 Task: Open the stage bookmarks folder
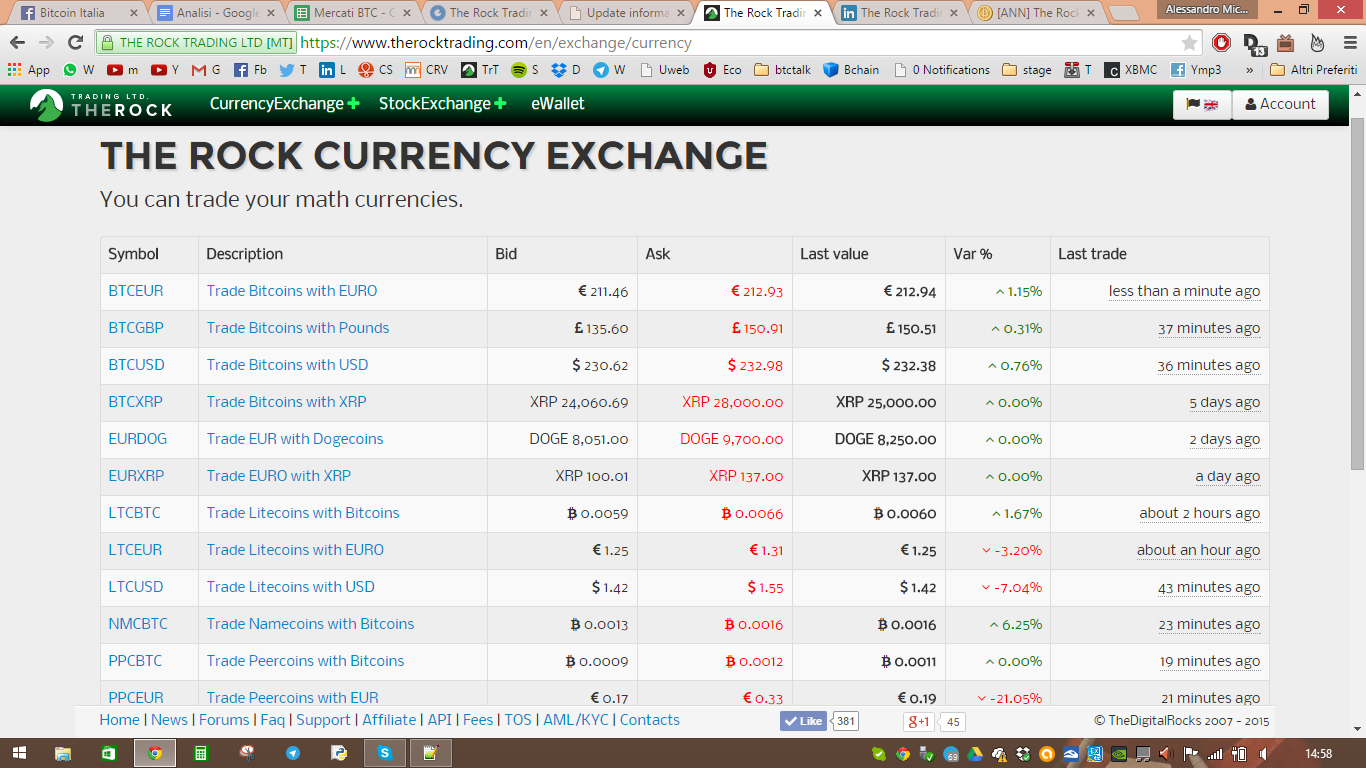(x=1027, y=70)
